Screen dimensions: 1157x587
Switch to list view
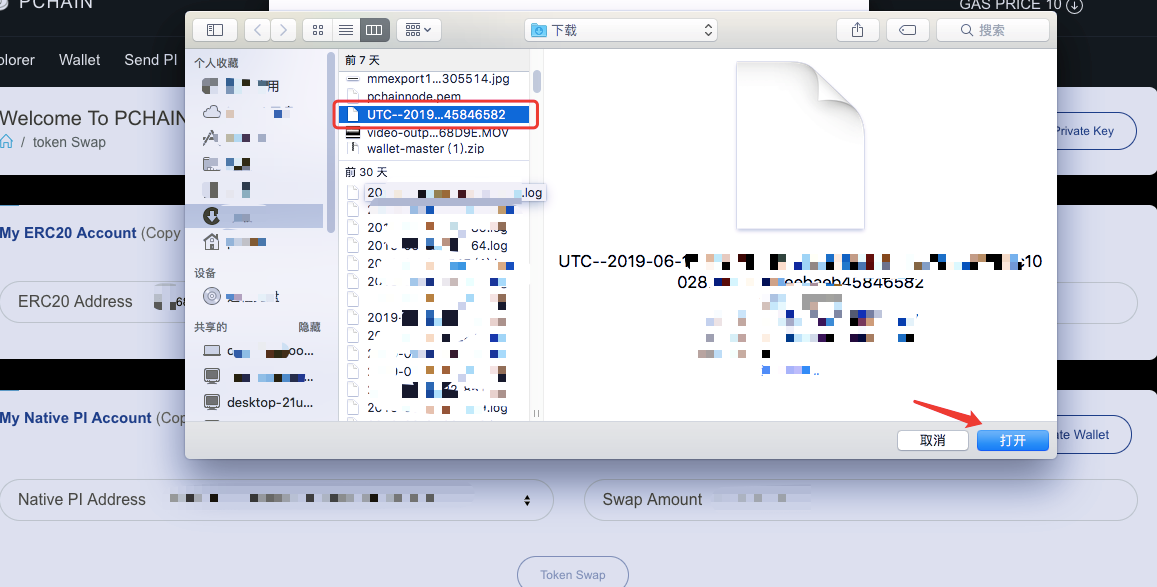click(346, 30)
